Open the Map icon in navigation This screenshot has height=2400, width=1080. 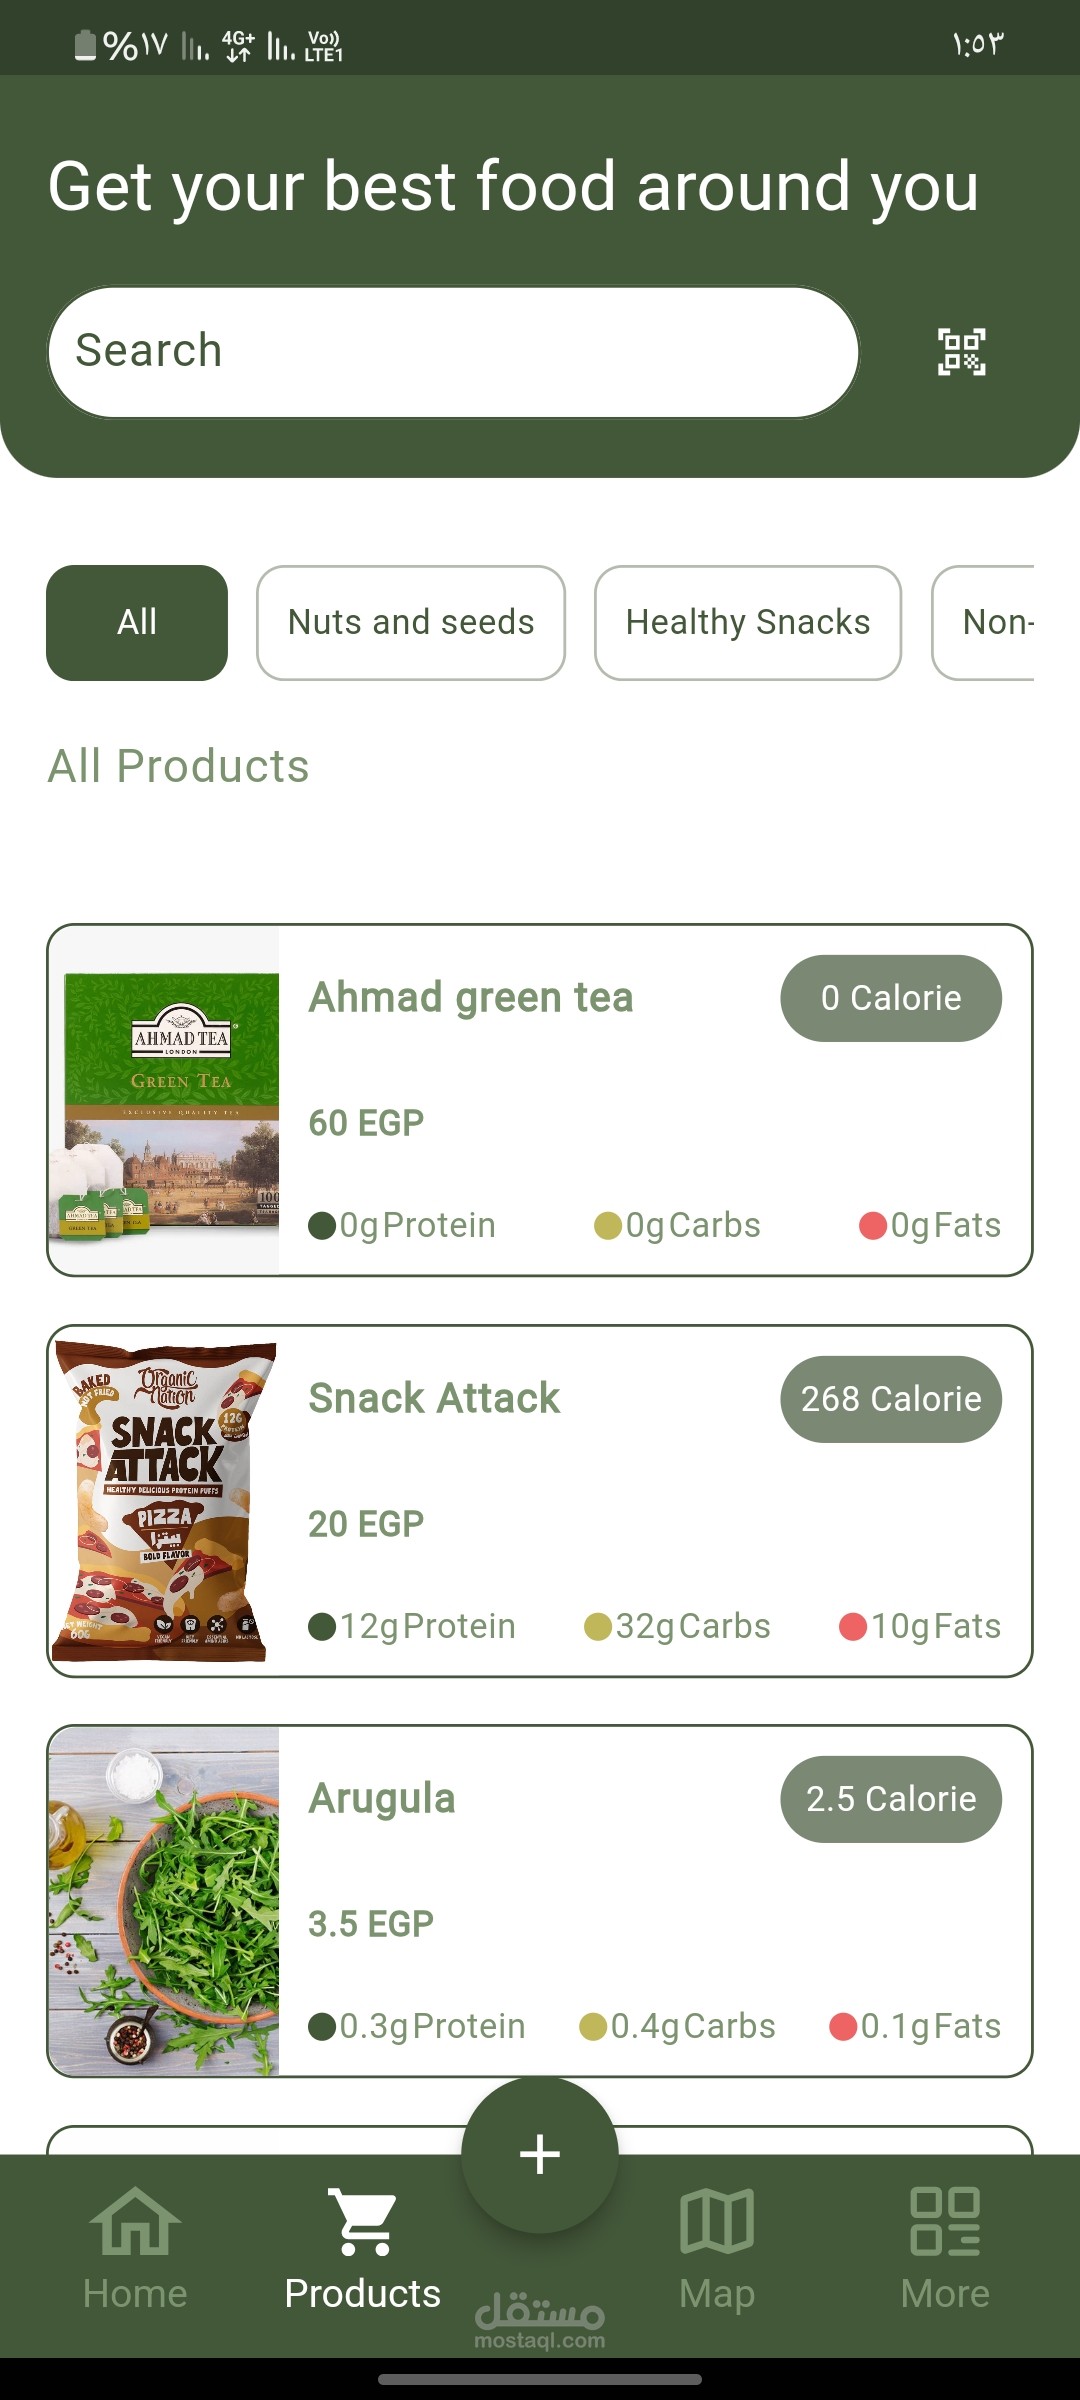click(716, 2222)
